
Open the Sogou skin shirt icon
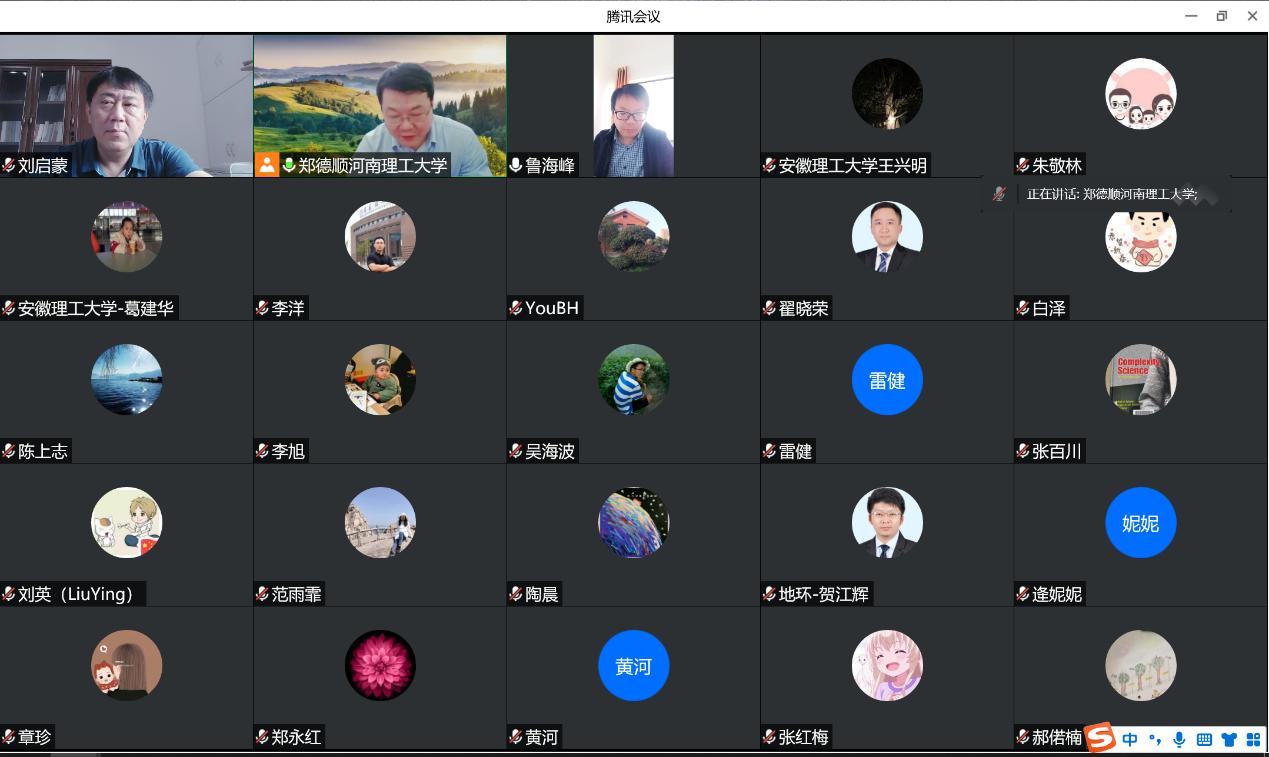click(x=1229, y=739)
